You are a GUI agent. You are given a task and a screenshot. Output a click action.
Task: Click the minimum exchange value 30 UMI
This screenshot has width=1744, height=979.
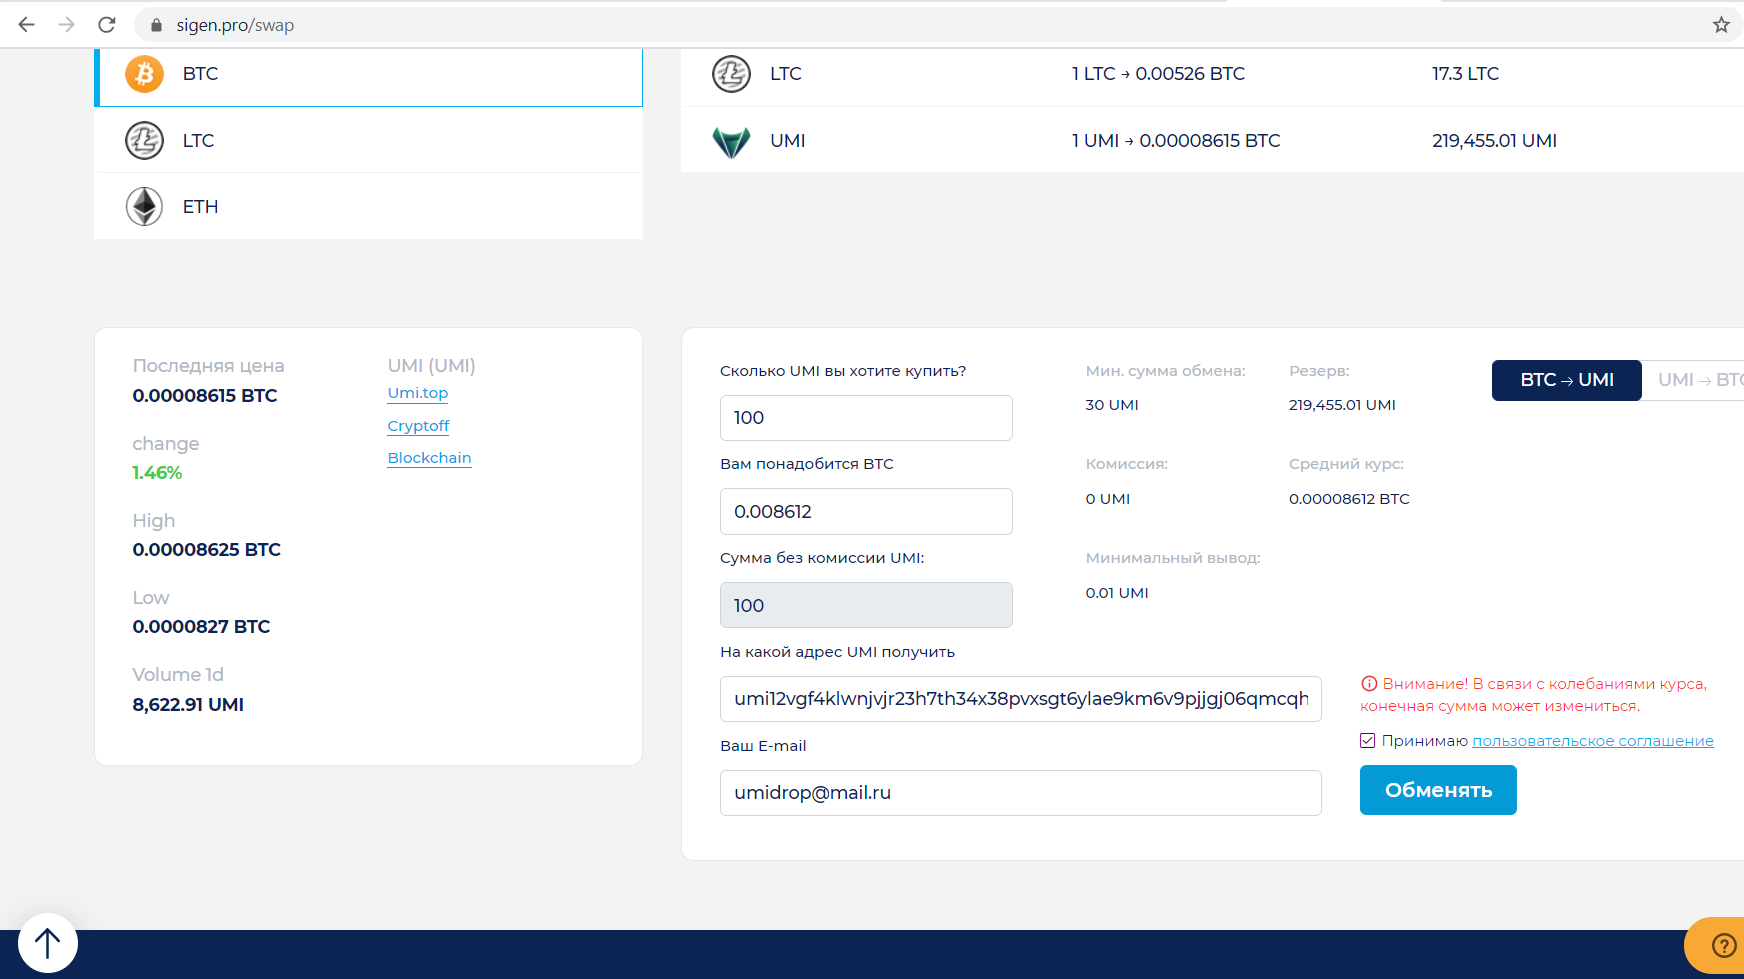[1112, 405]
